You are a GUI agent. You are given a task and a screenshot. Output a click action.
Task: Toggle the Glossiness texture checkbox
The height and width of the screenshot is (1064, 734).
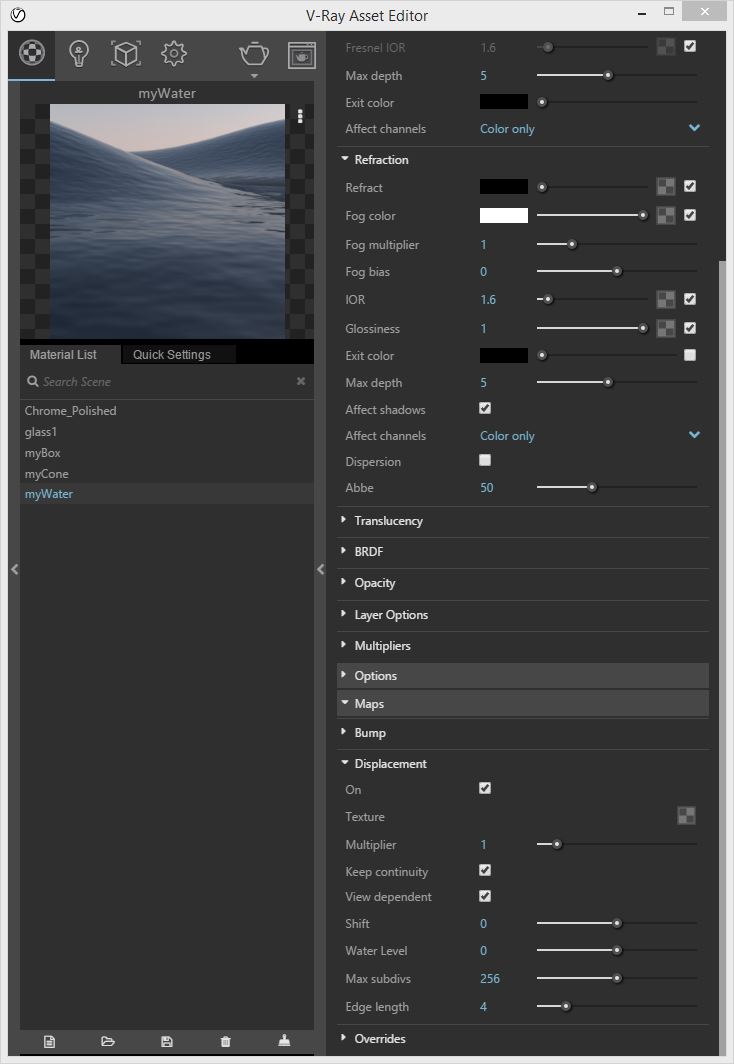690,328
